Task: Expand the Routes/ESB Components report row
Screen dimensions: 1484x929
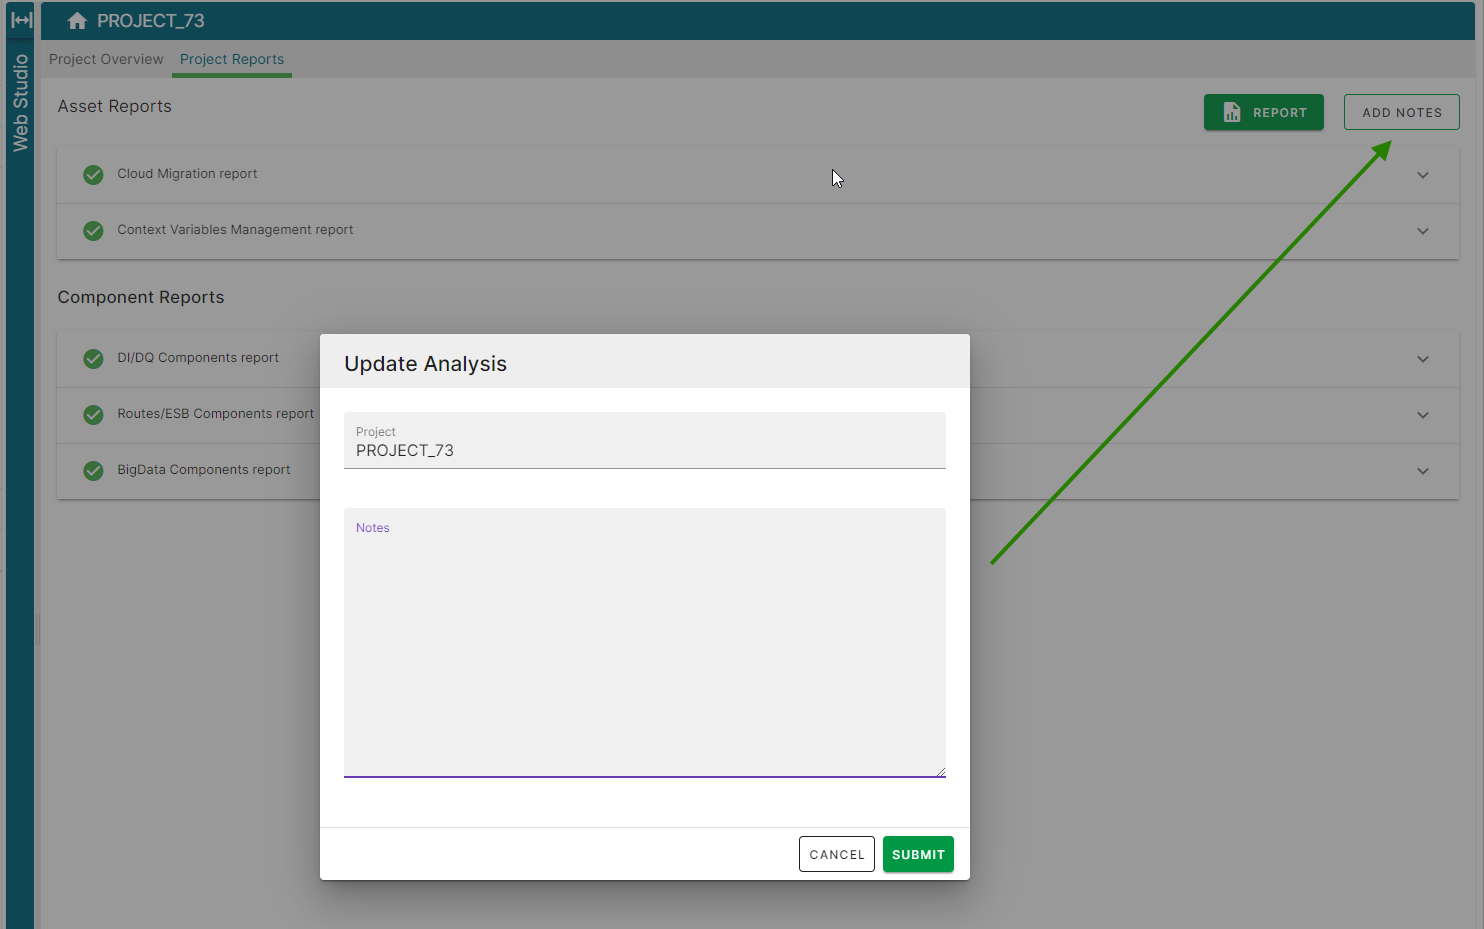Action: click(x=1422, y=414)
